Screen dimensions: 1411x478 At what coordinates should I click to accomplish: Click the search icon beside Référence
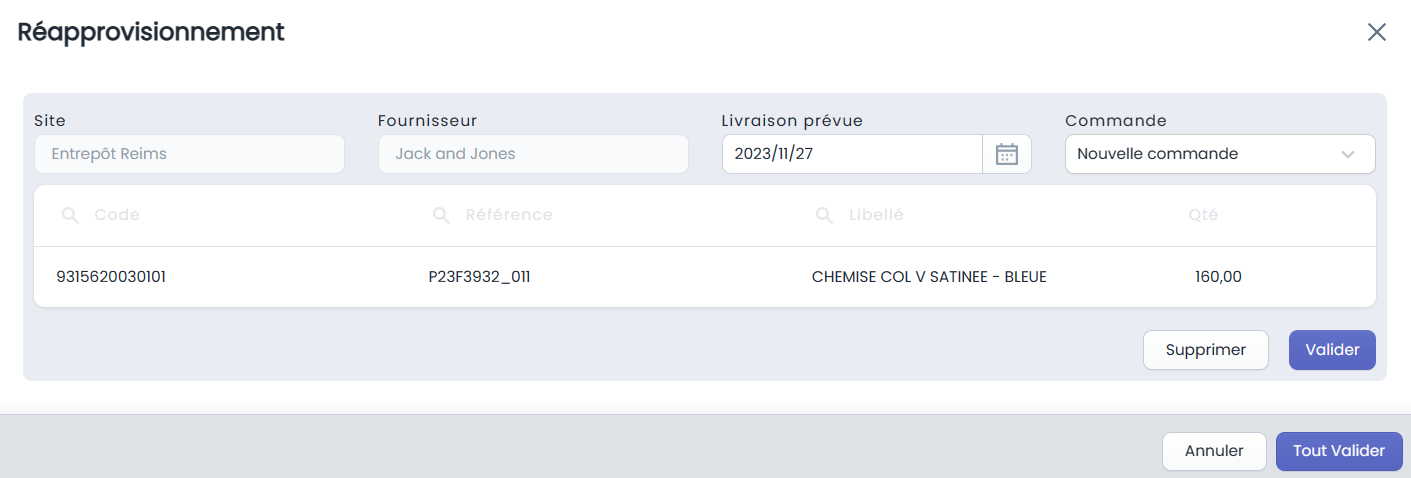tap(441, 215)
